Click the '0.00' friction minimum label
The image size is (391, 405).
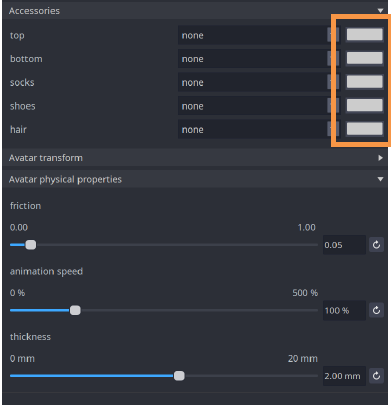pyautogui.click(x=19, y=228)
